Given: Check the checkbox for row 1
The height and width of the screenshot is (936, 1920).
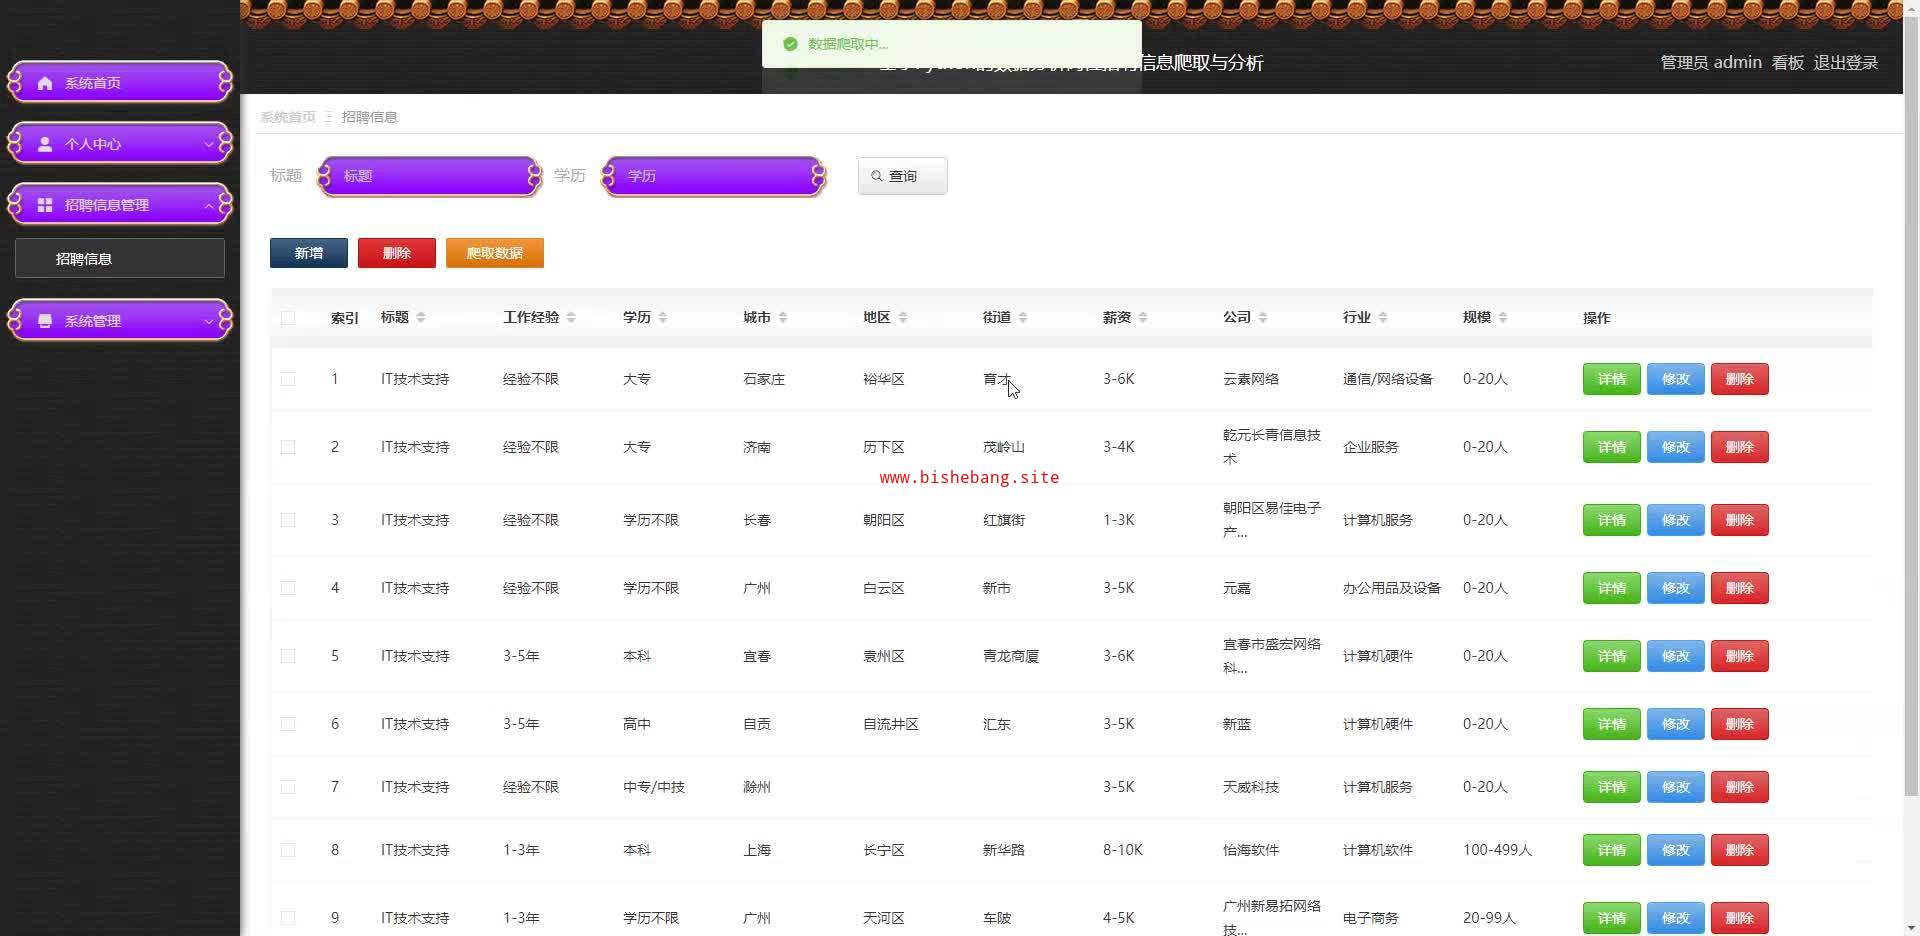Looking at the screenshot, I should pyautogui.click(x=288, y=379).
